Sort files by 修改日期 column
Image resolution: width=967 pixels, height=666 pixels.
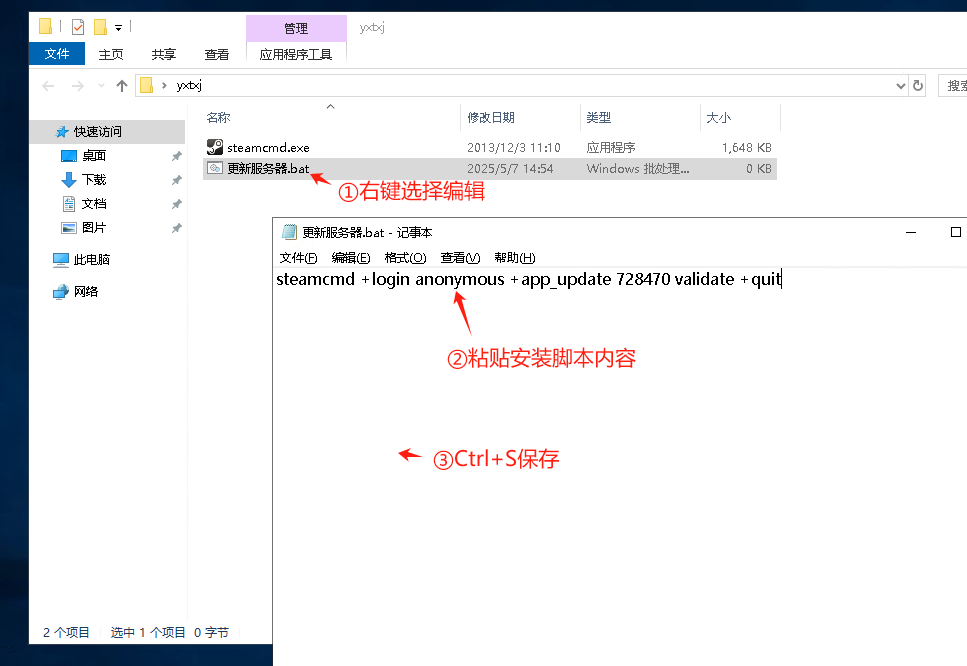(491, 117)
